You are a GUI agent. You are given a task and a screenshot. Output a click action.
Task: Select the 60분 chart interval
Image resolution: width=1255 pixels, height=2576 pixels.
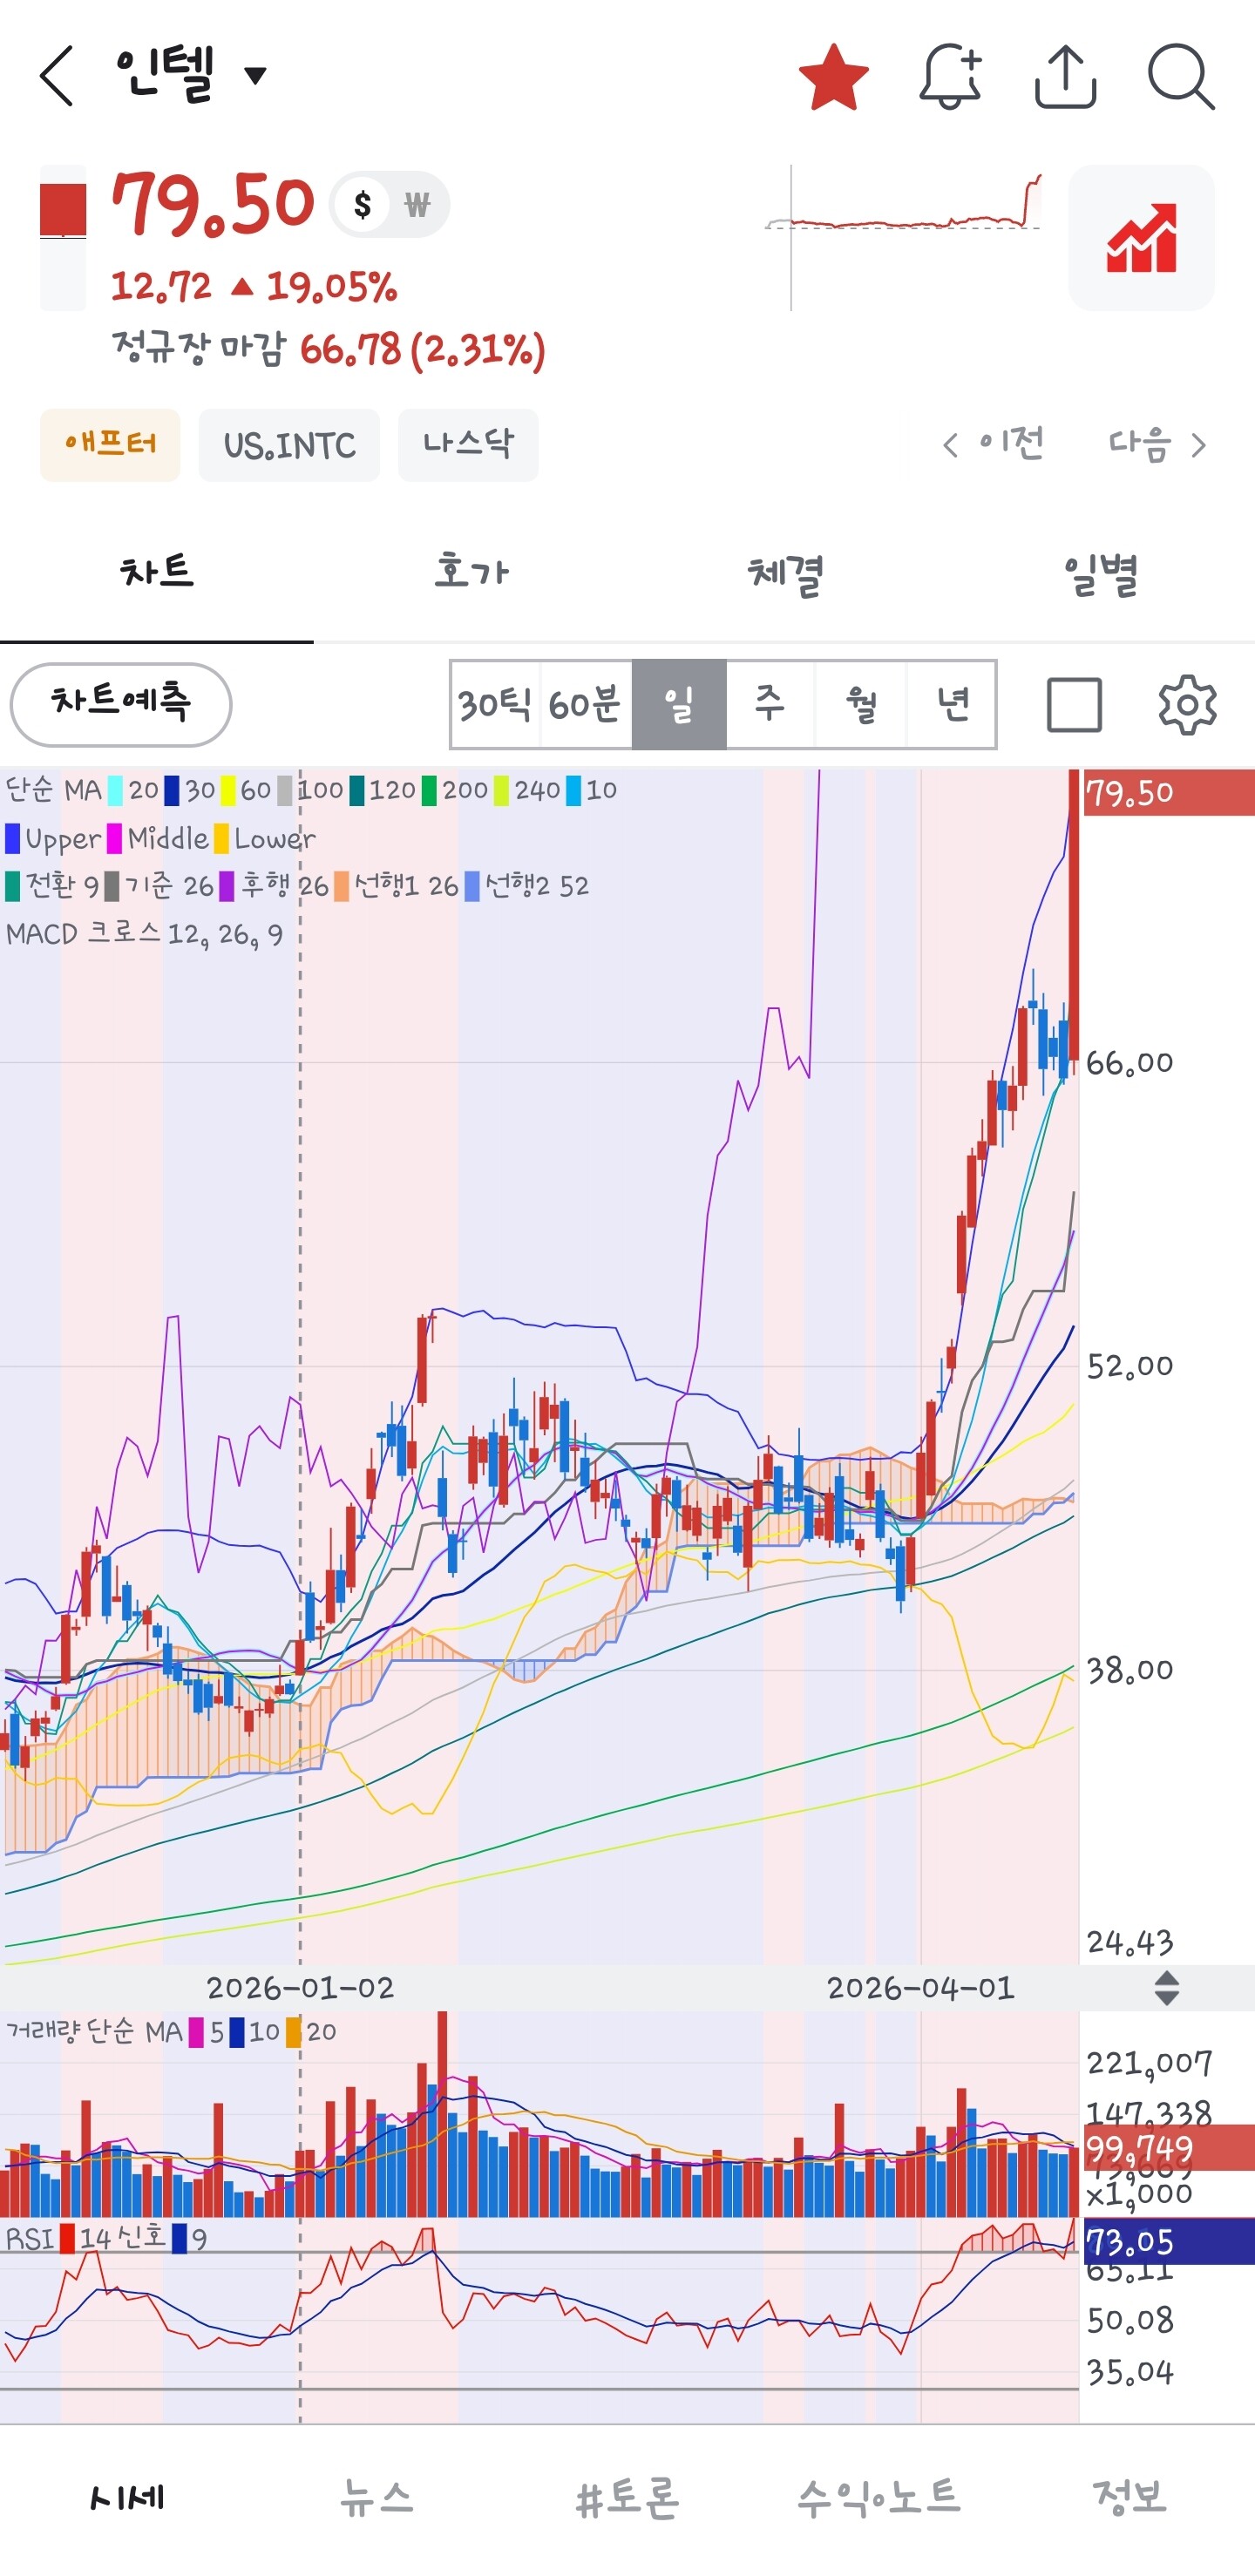585,704
